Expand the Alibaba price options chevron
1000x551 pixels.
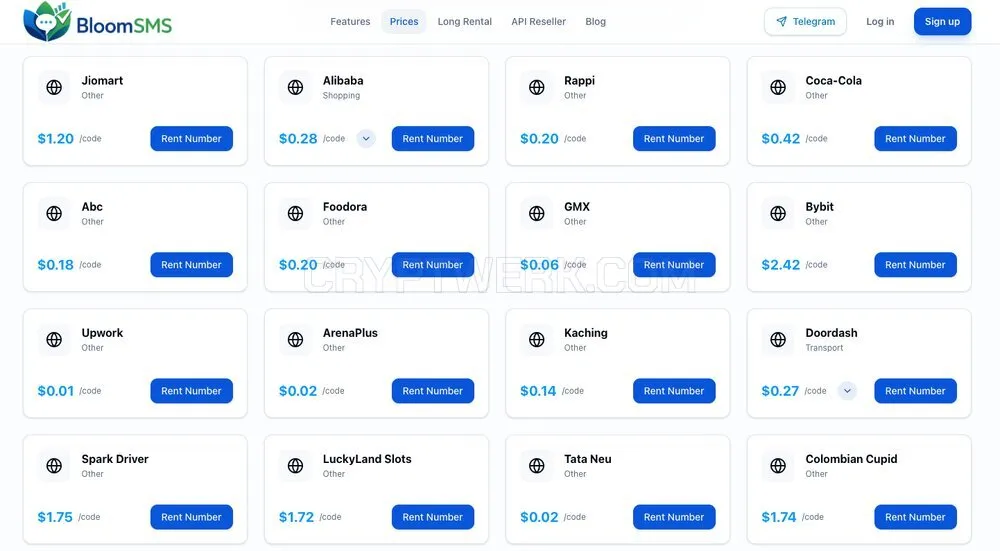(366, 138)
